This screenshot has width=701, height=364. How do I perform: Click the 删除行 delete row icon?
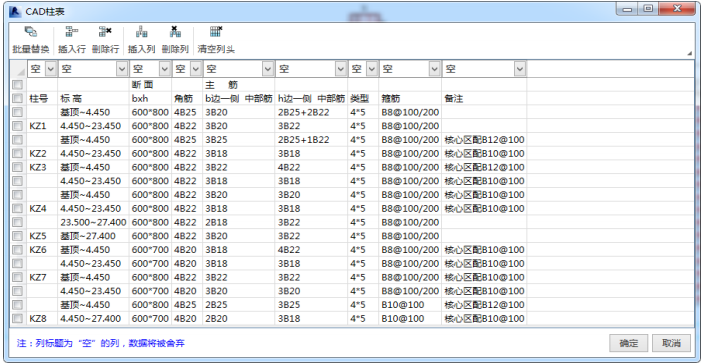[106, 32]
